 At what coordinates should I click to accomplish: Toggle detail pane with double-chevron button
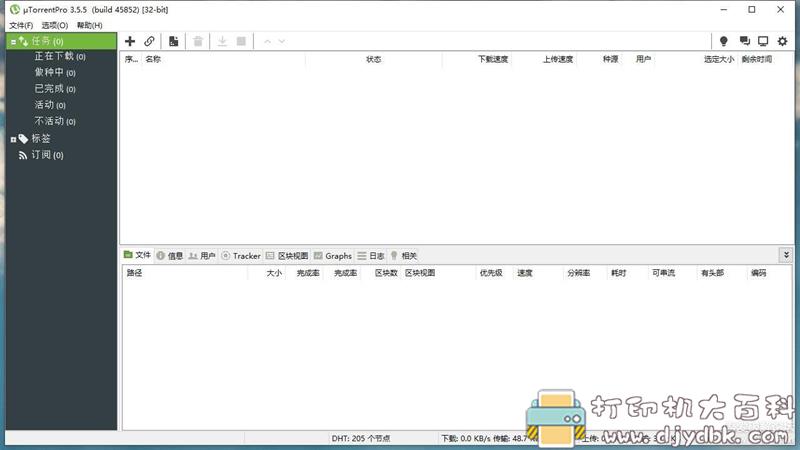pos(786,255)
